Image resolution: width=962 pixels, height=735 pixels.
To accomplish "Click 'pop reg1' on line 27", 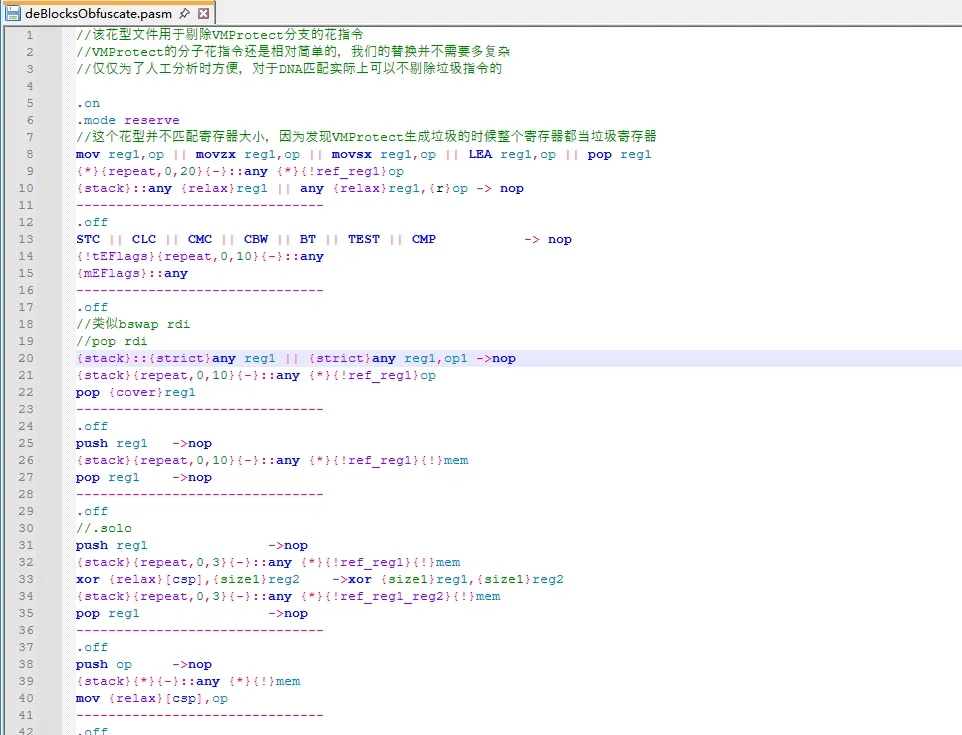I will click(x=108, y=477).
